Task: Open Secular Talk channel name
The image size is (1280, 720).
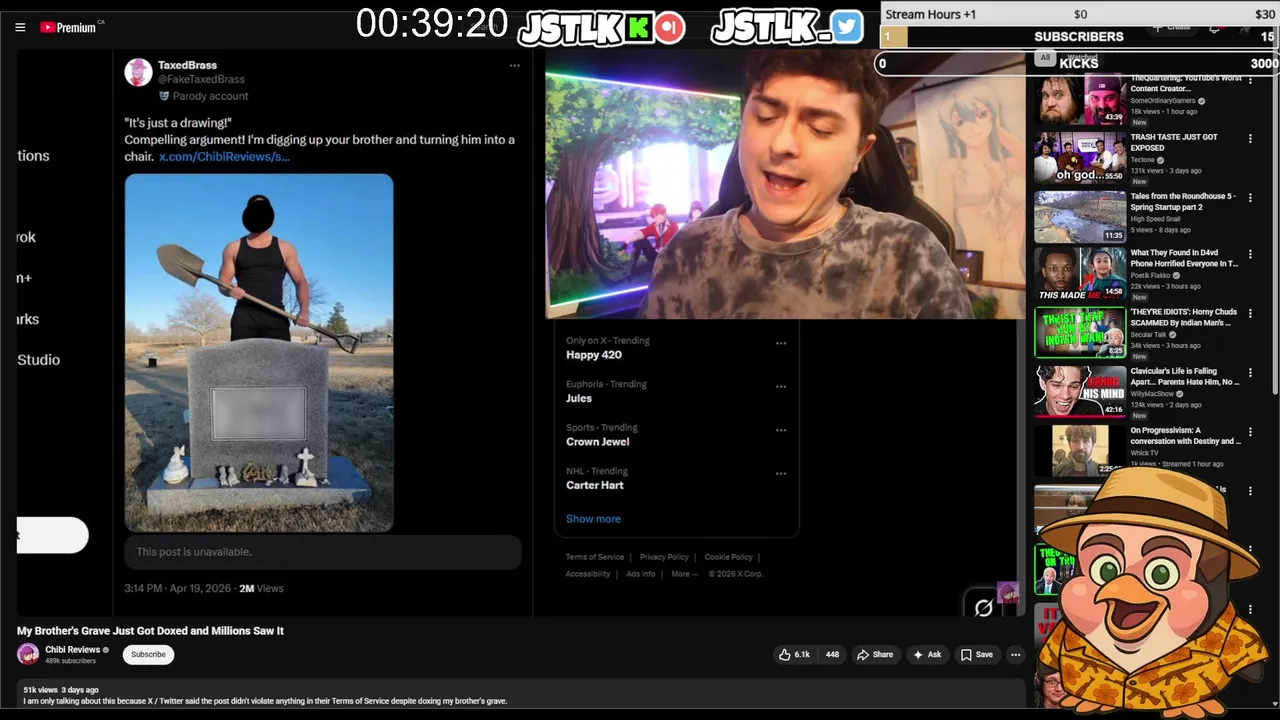Action: coord(1148,335)
